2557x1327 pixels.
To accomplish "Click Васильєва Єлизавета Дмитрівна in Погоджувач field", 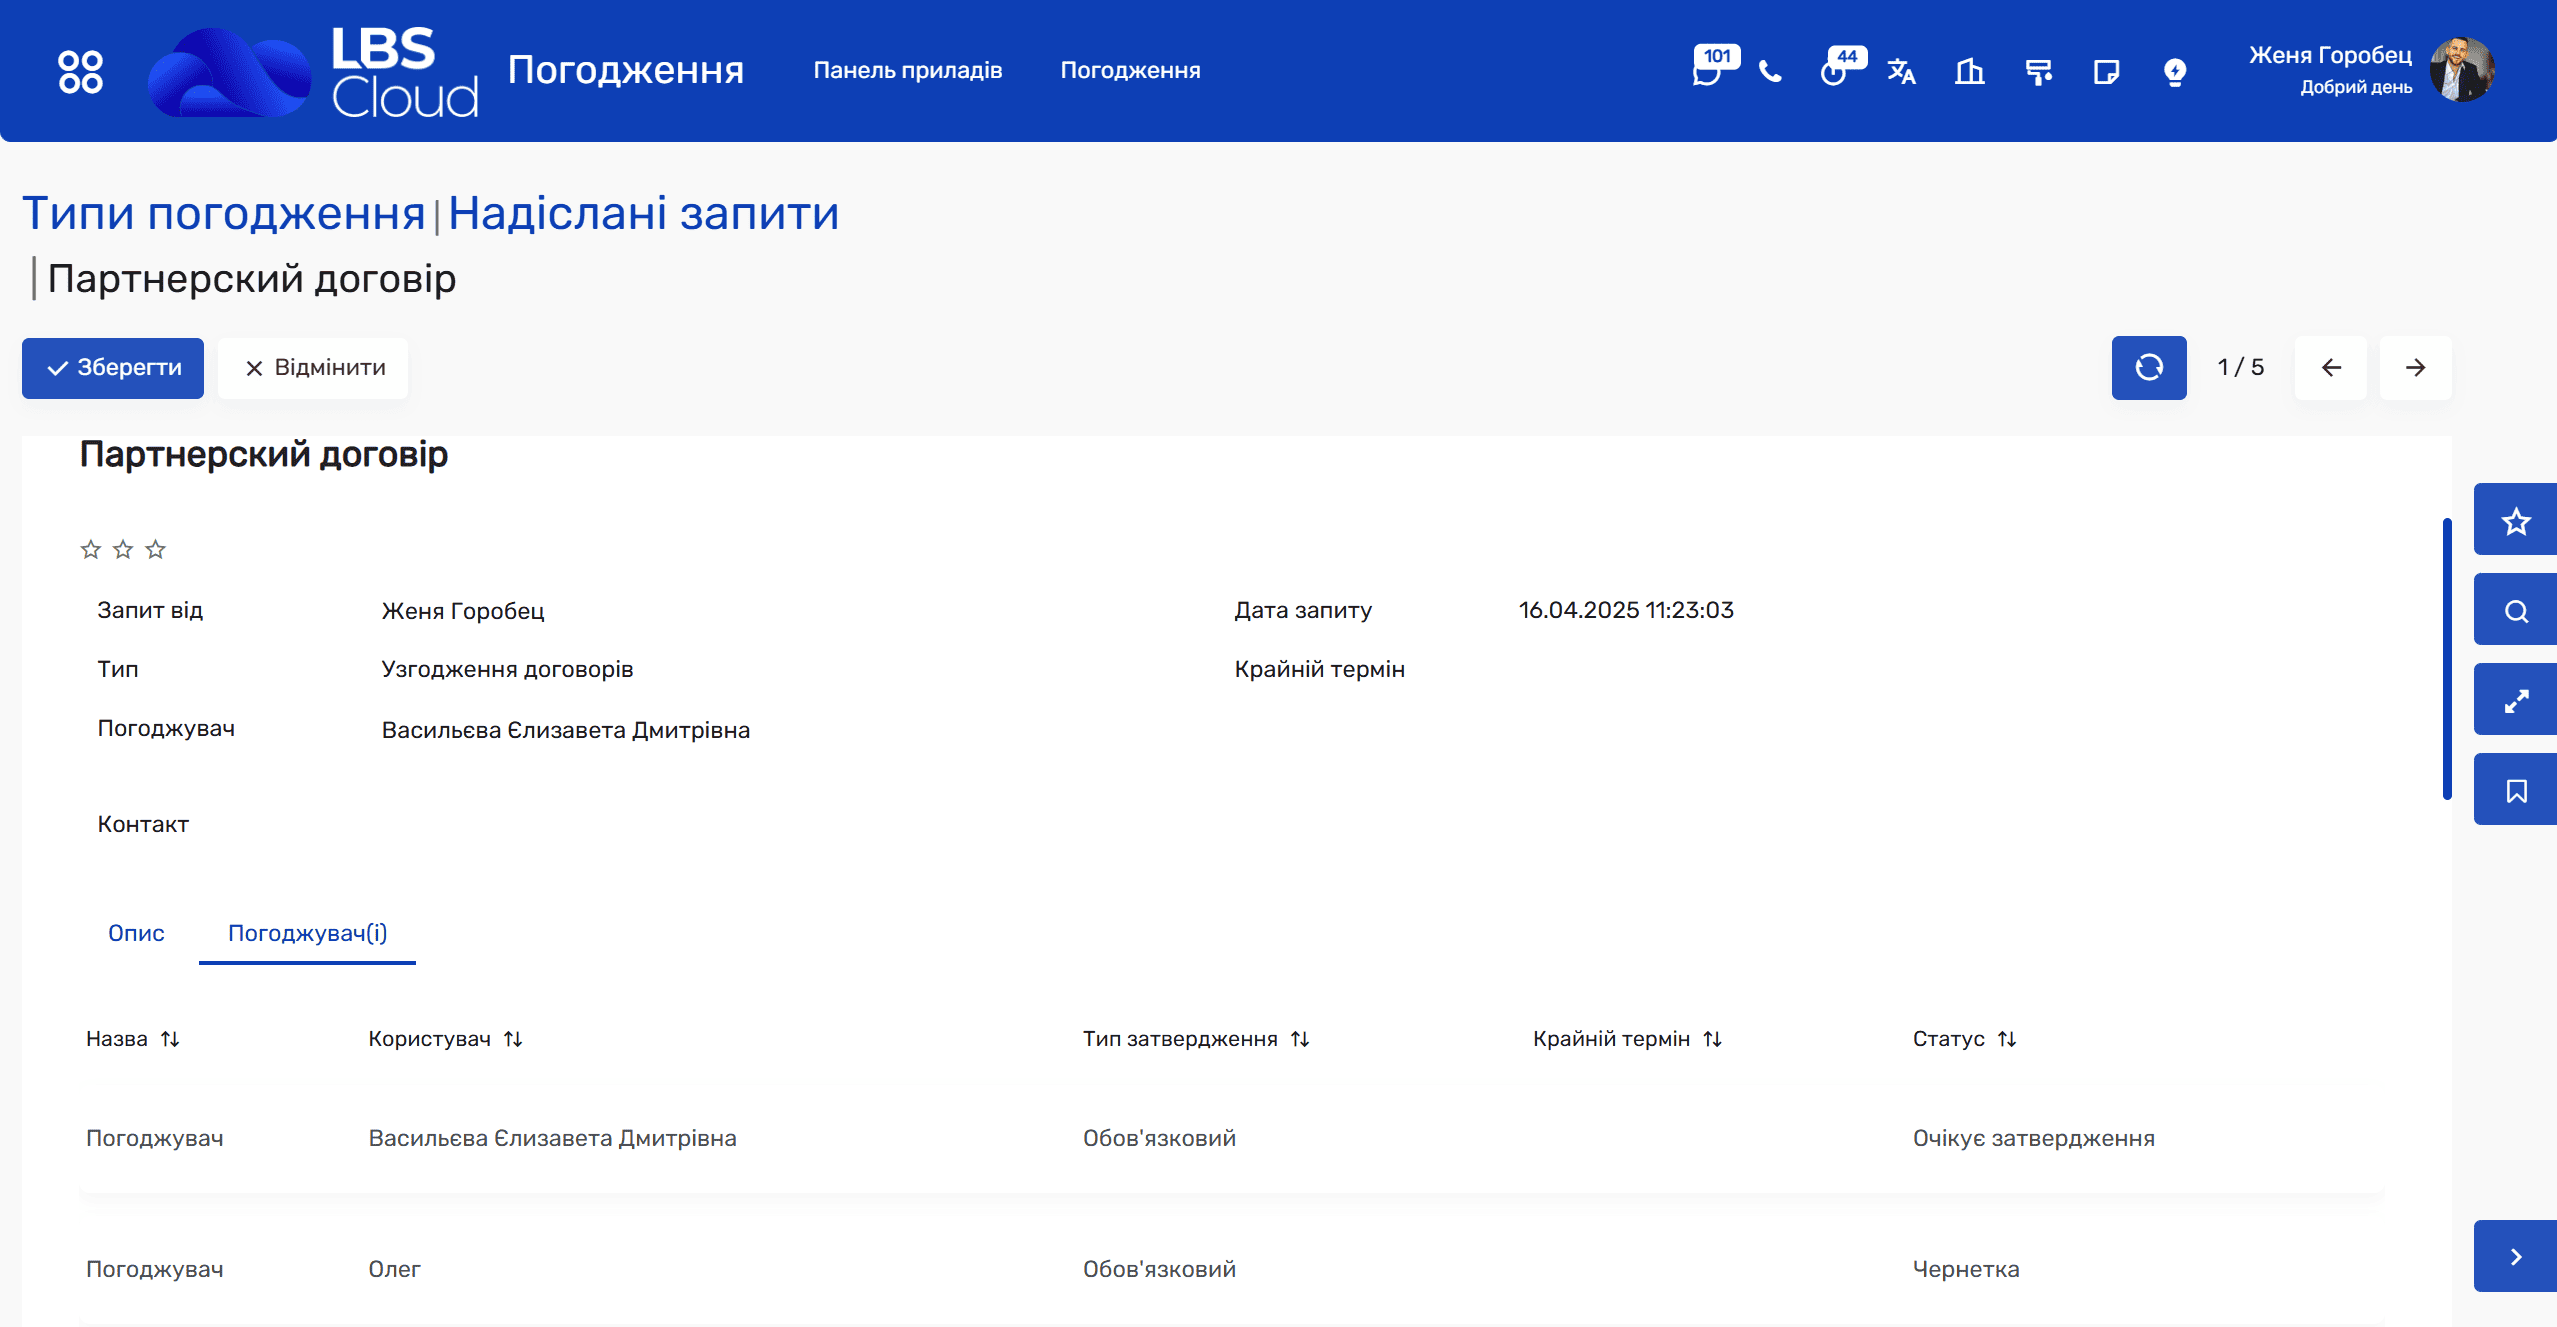I will tap(566, 730).
